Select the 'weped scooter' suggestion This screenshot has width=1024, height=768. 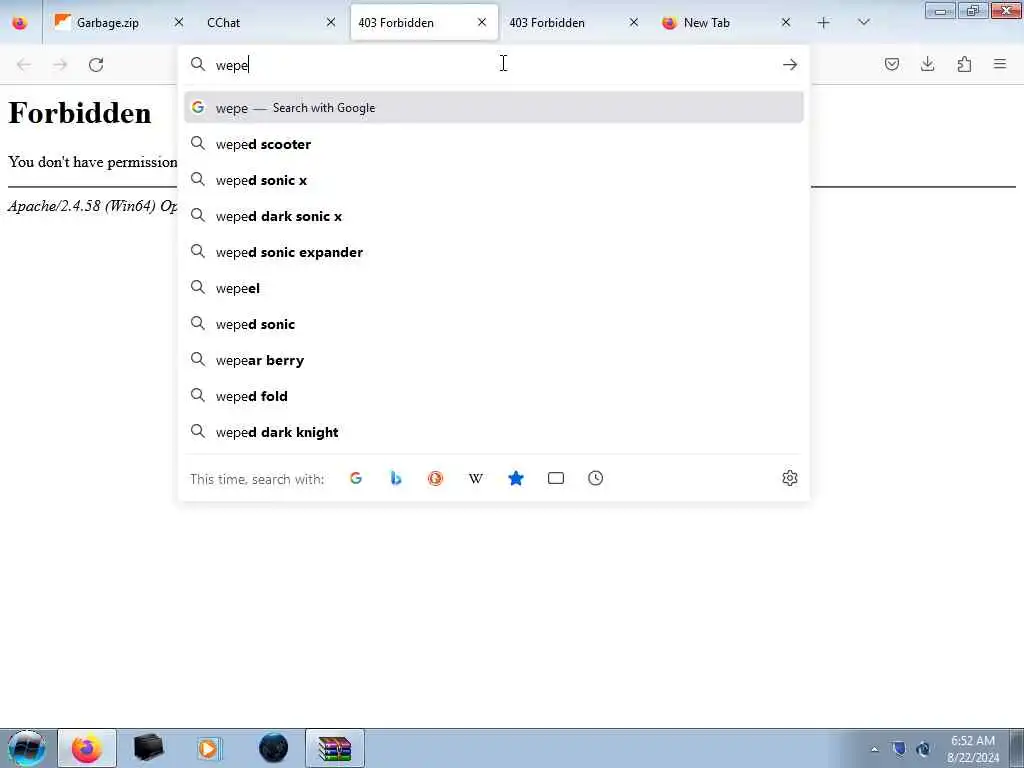pos(494,144)
